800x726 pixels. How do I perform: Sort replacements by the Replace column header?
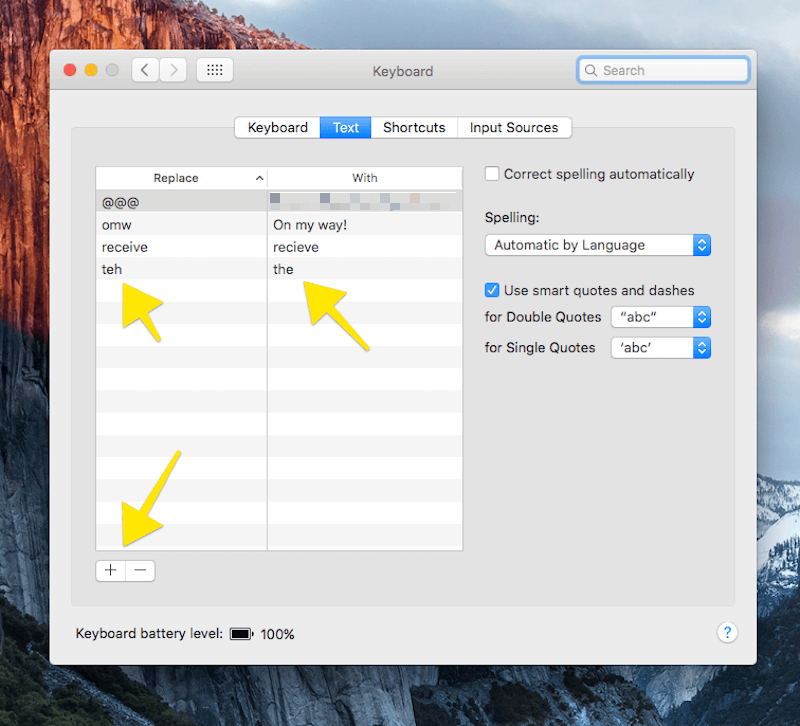[x=180, y=177]
